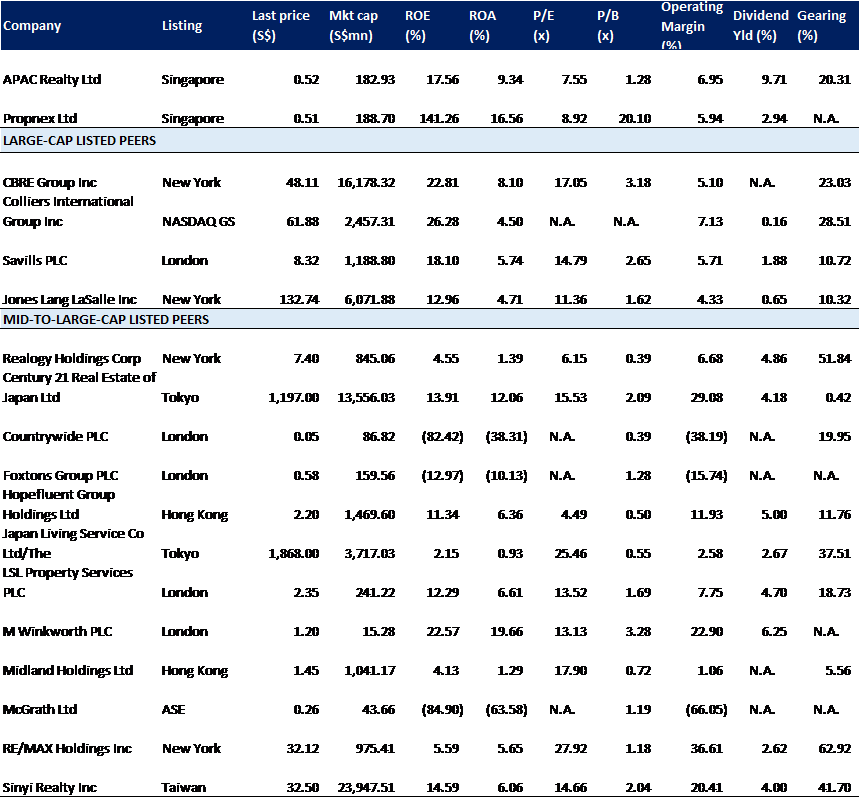This screenshot has width=860, height=798.
Task: Click Sinyi Realty market cap 23,947.51
Action: (366, 788)
